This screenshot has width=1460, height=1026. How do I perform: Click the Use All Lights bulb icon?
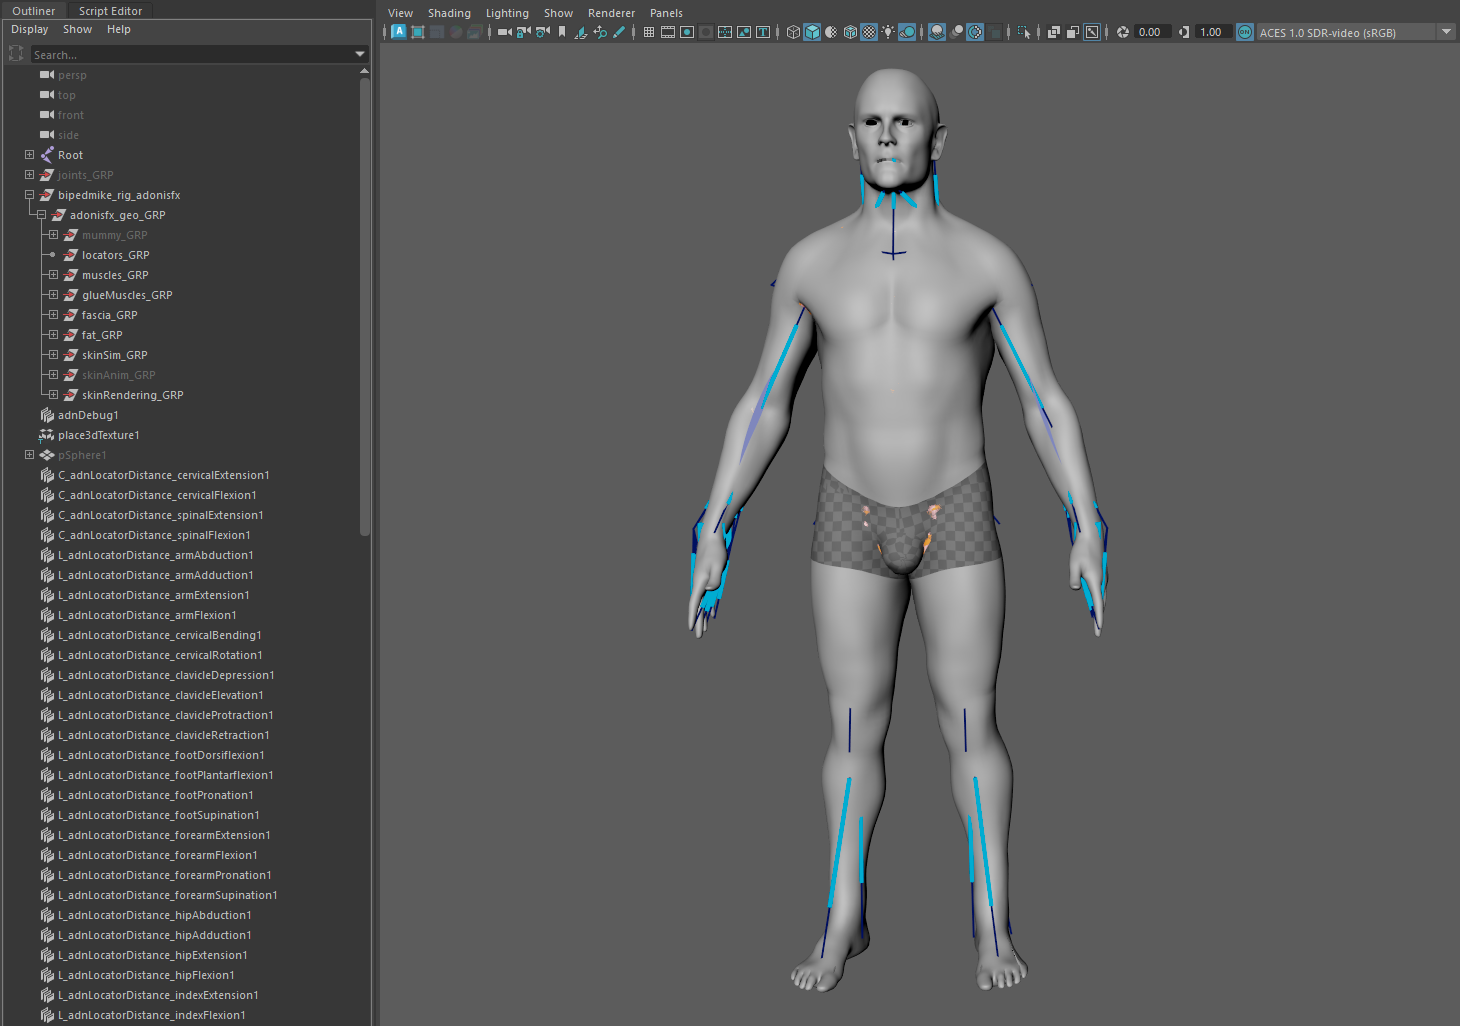[888, 32]
